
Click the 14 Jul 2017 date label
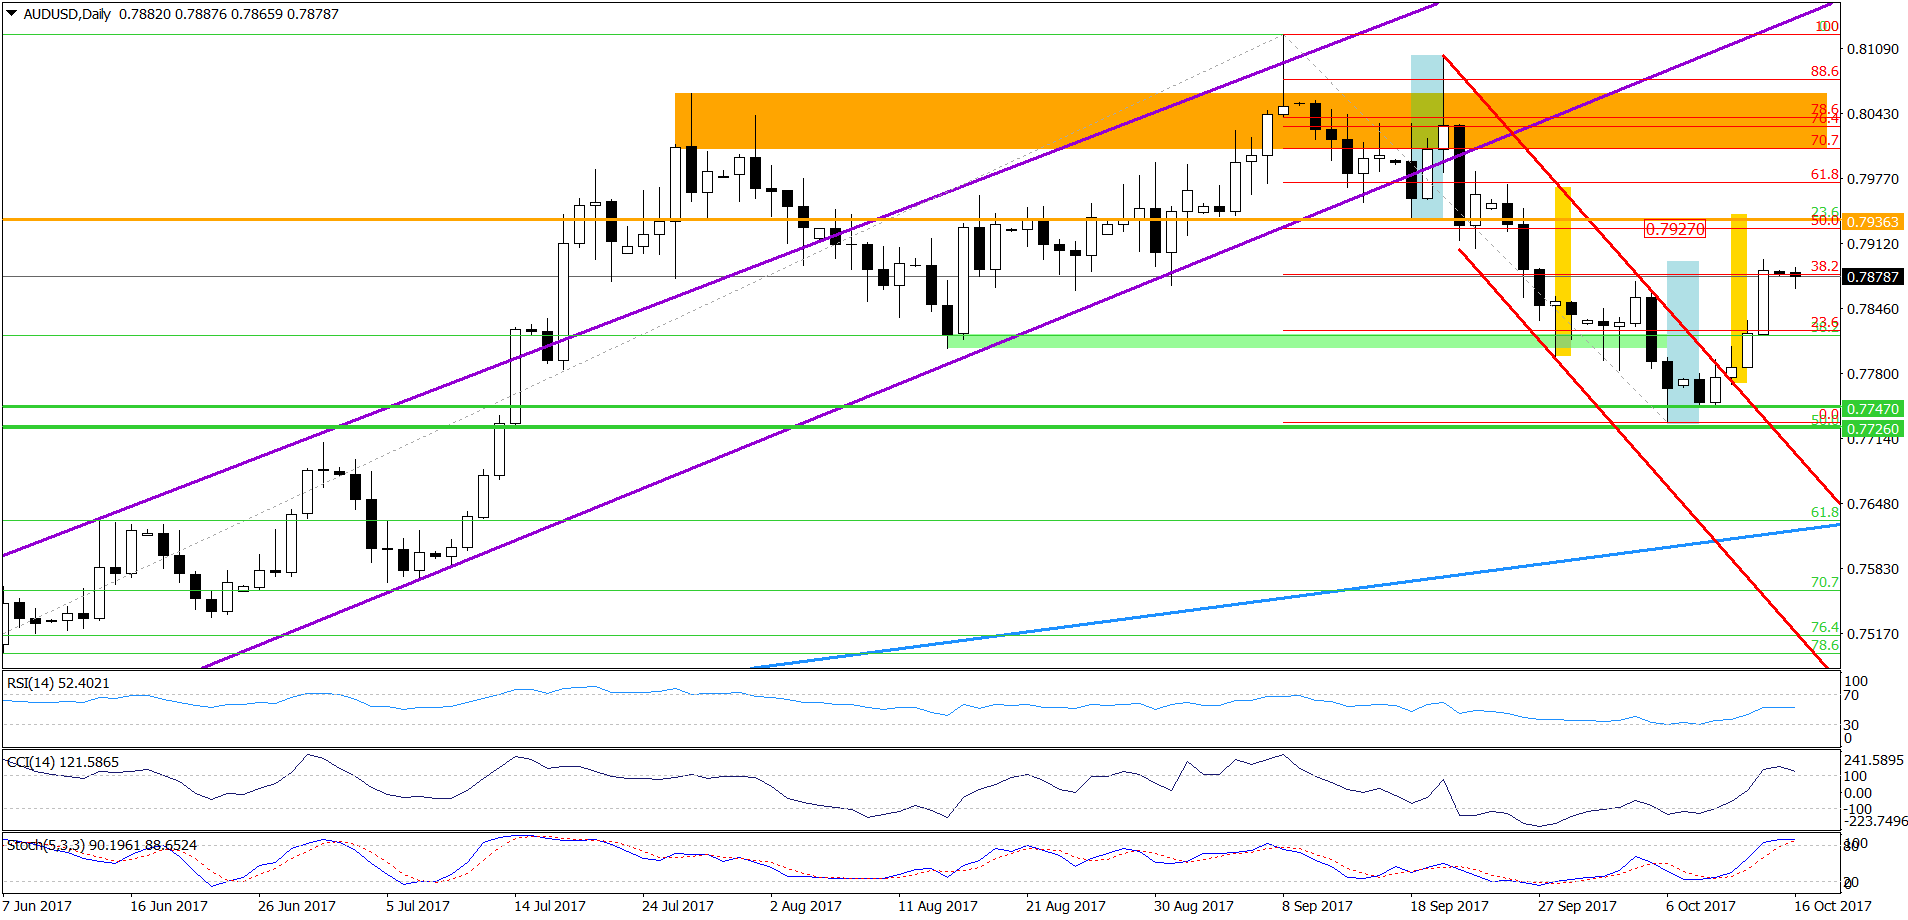tap(550, 906)
